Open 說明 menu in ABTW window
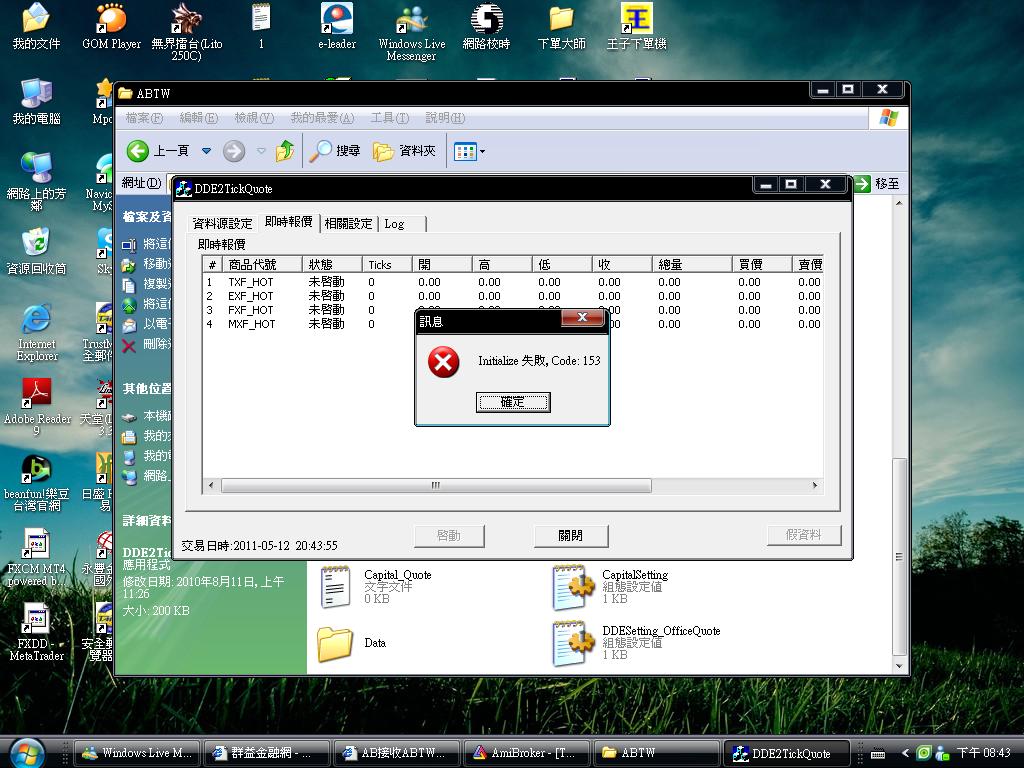 [445, 118]
